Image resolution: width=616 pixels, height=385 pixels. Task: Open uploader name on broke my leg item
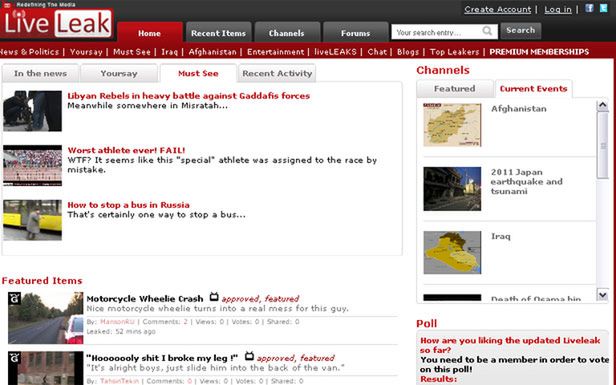click(x=119, y=381)
